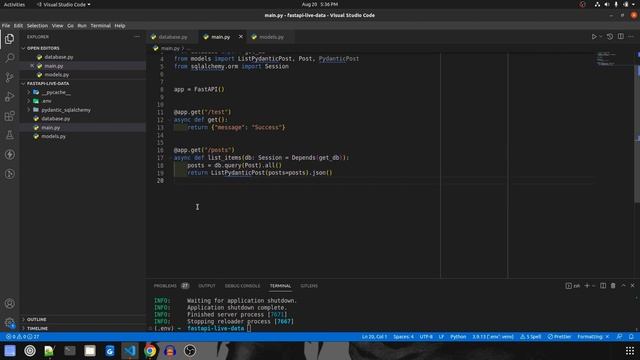Open Ubuntu Activities overview
This screenshot has width=640, height=360.
coord(14,4)
